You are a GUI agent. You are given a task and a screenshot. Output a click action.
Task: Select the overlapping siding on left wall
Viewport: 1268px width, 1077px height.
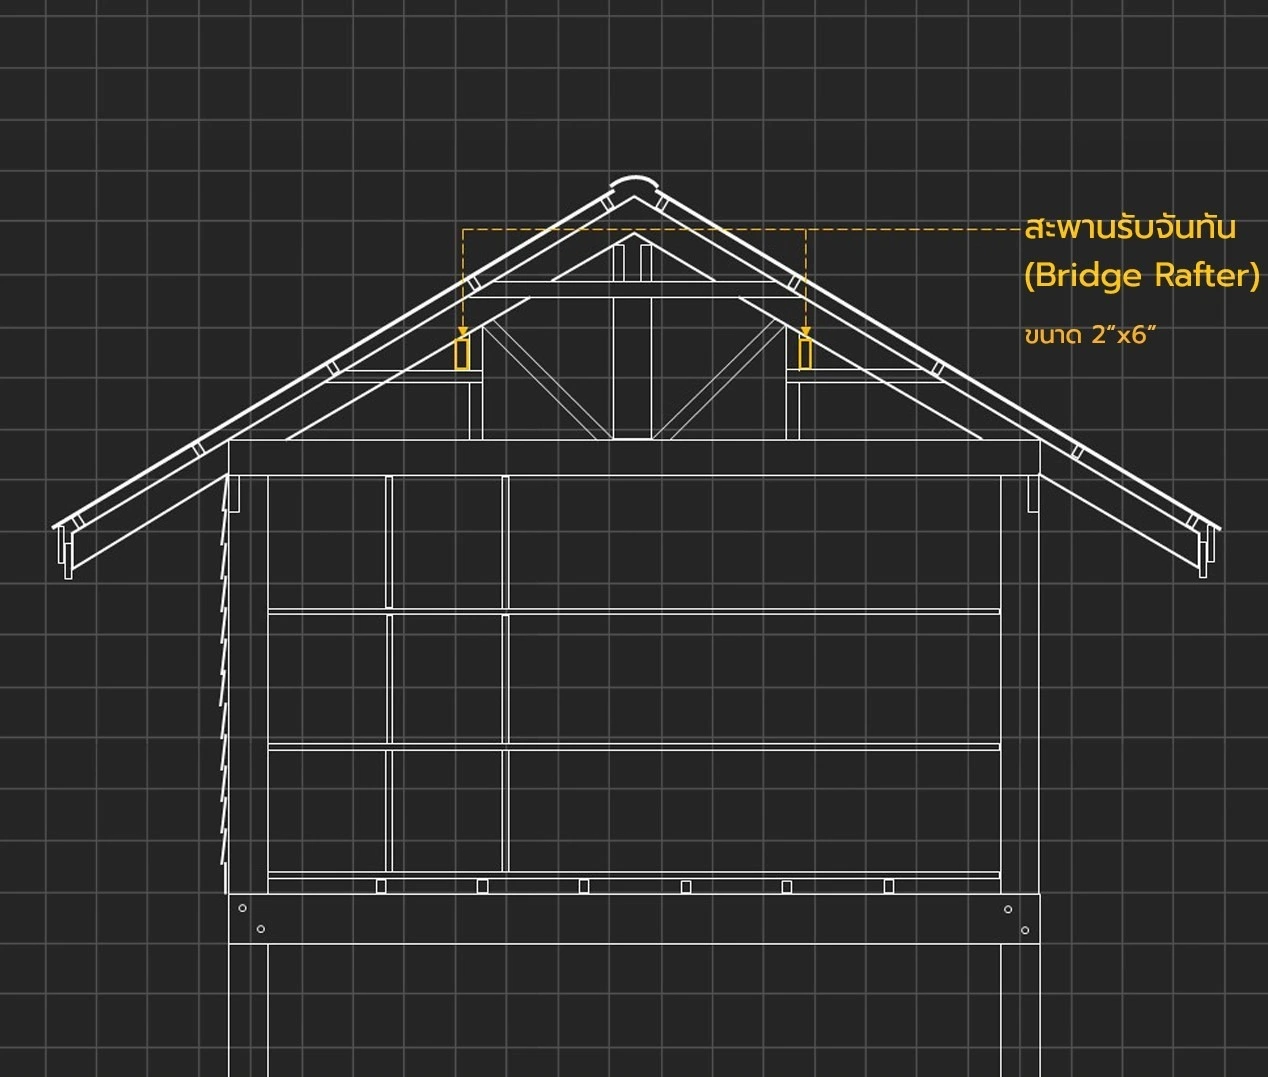click(224, 700)
